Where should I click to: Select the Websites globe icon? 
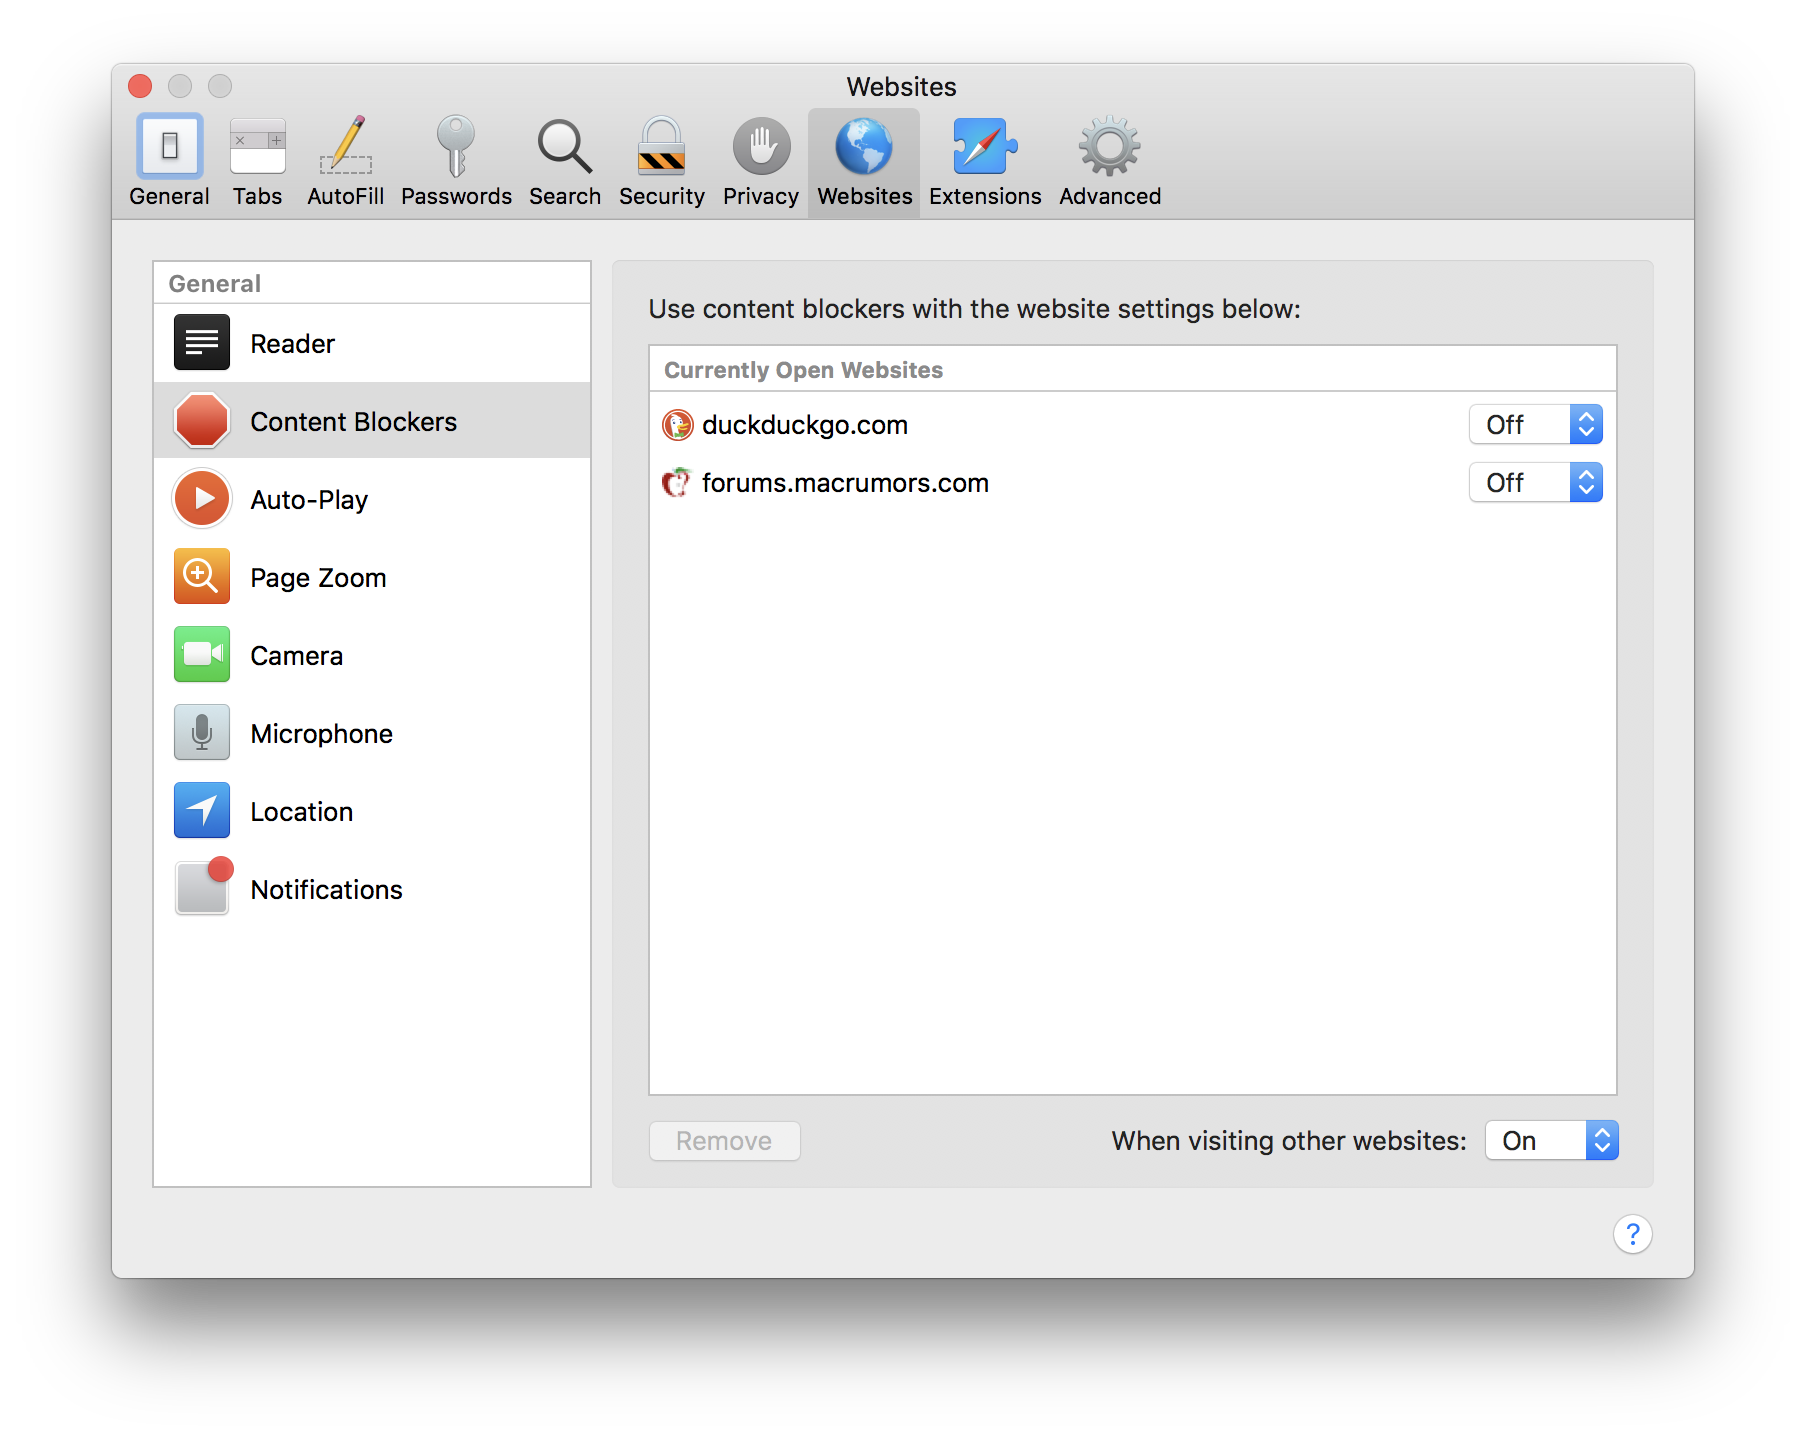864,147
